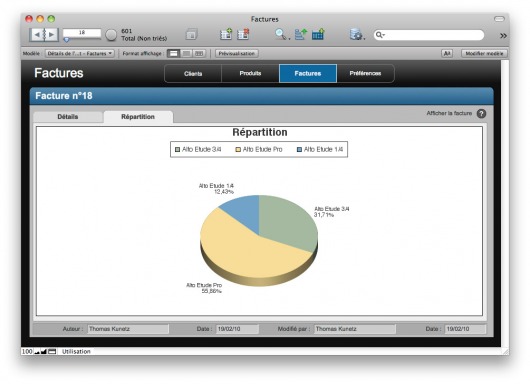The image size is (530, 384).
Task: Open the Manage Database icon
Action: 356,34
